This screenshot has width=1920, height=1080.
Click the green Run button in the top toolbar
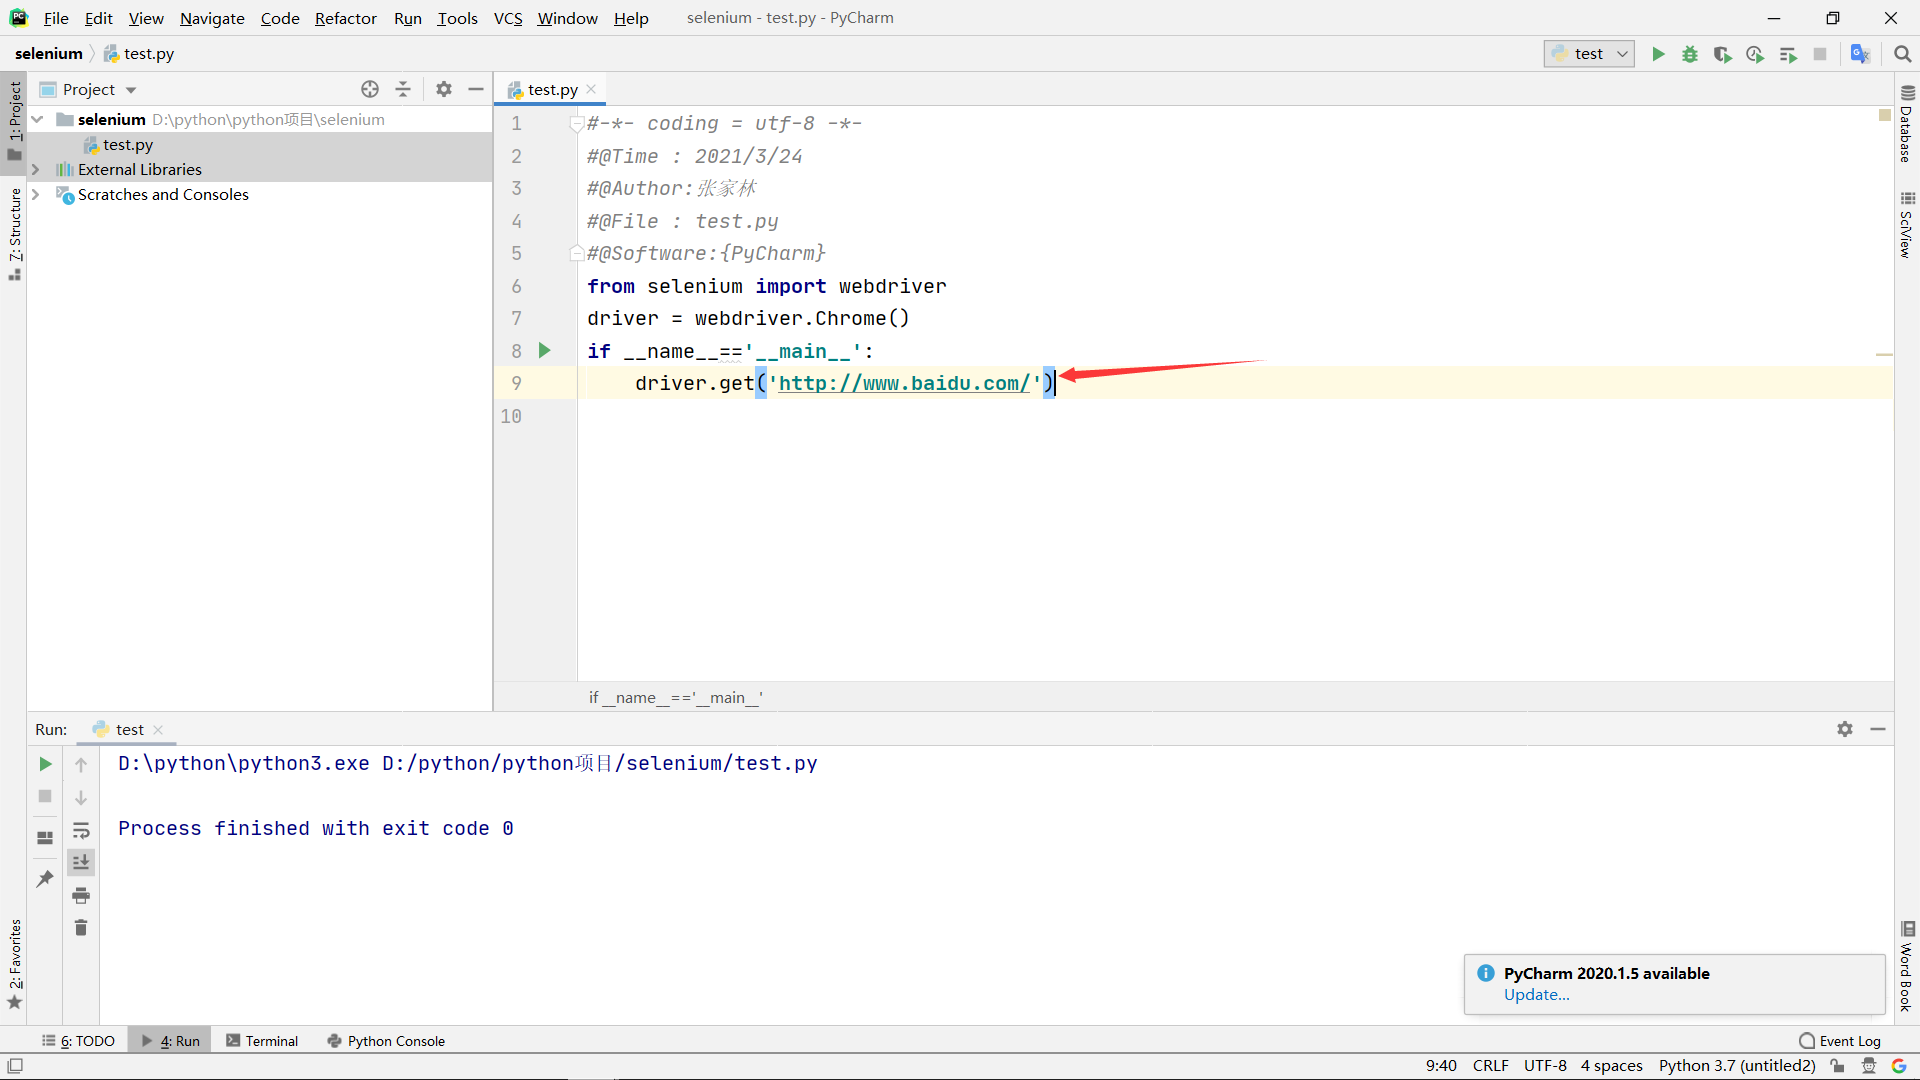tap(1658, 54)
